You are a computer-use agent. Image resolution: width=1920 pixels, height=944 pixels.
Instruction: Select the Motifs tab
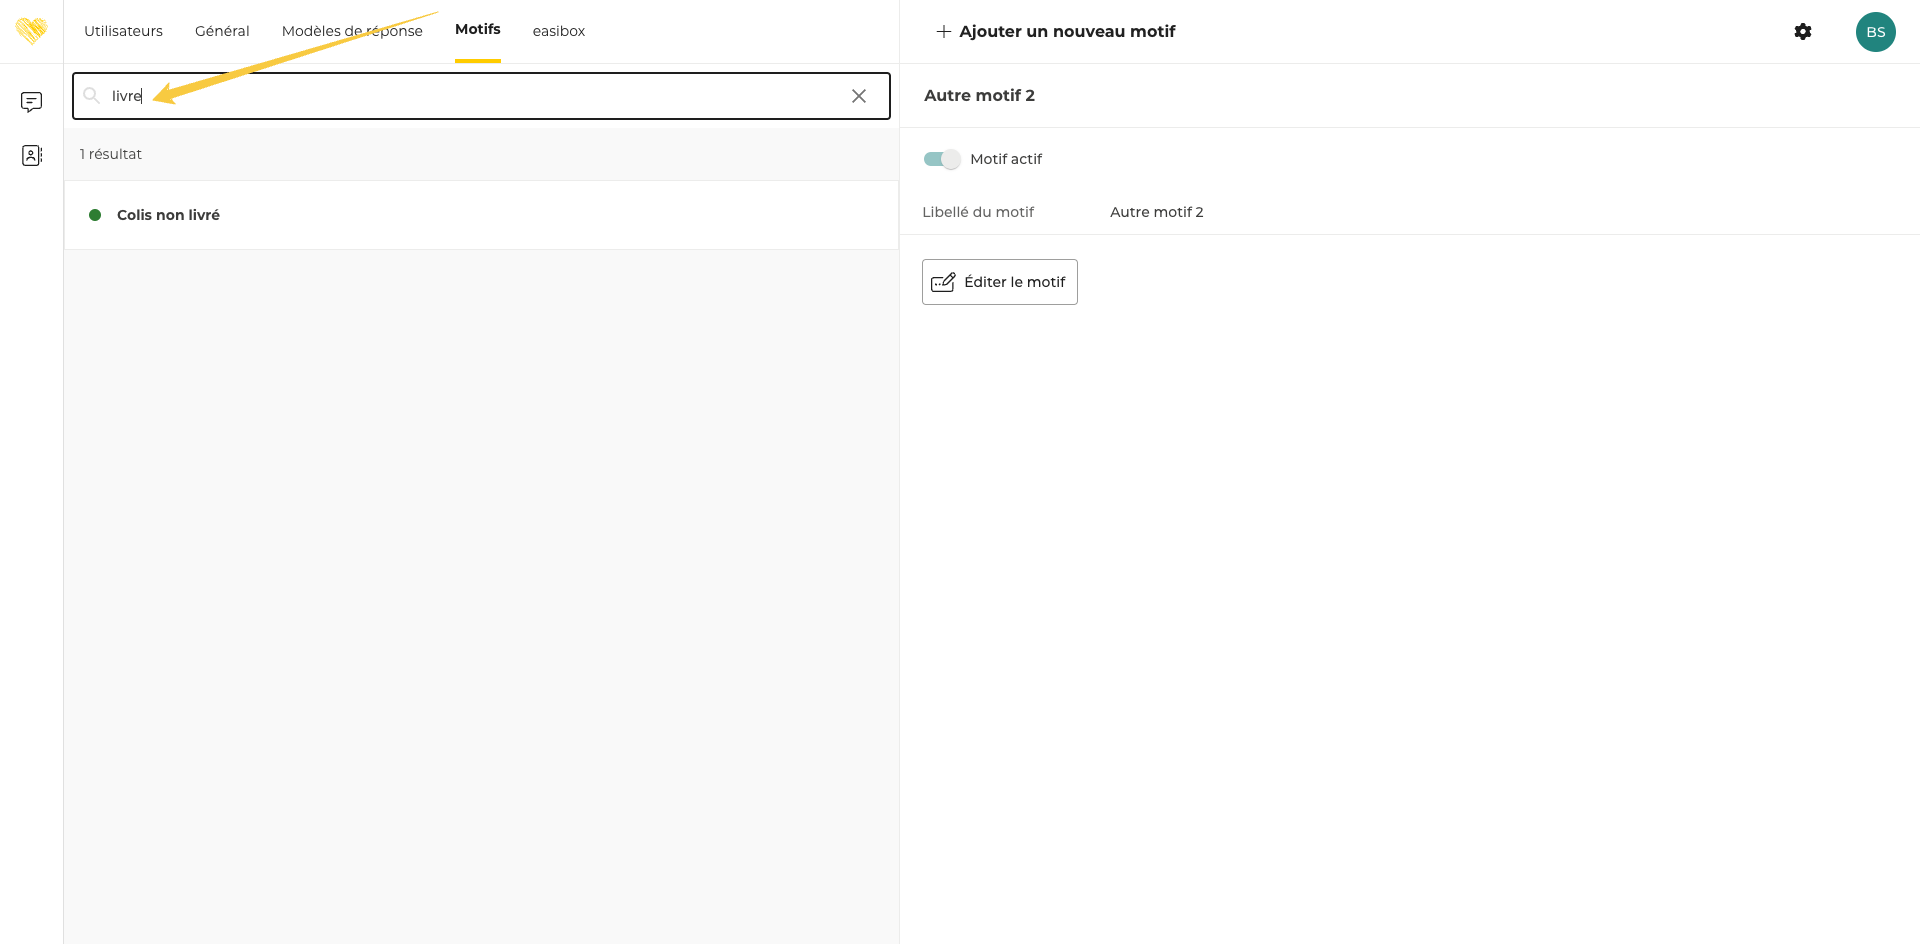click(x=477, y=30)
